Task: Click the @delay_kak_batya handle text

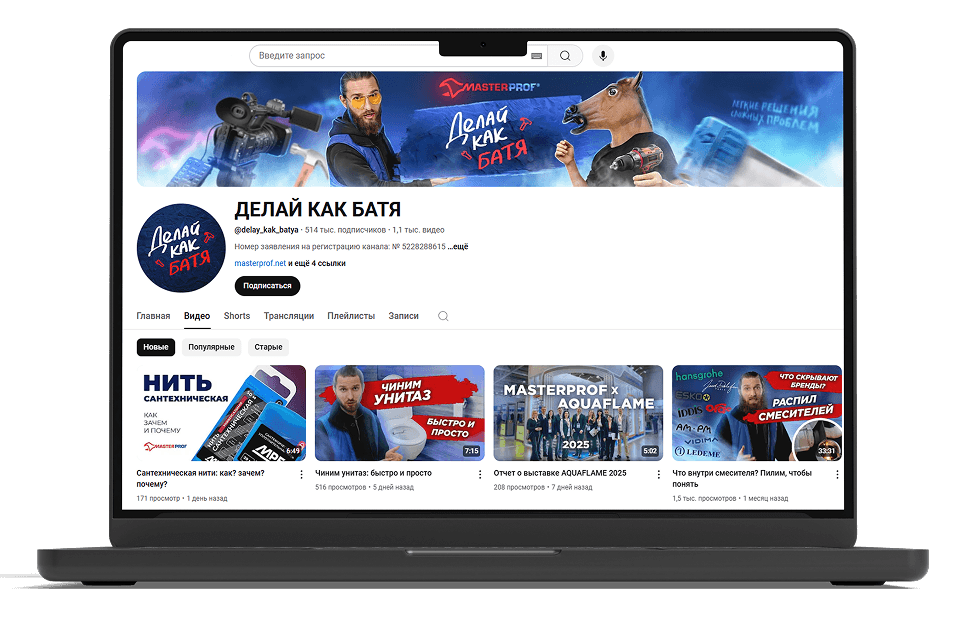Action: (266, 230)
